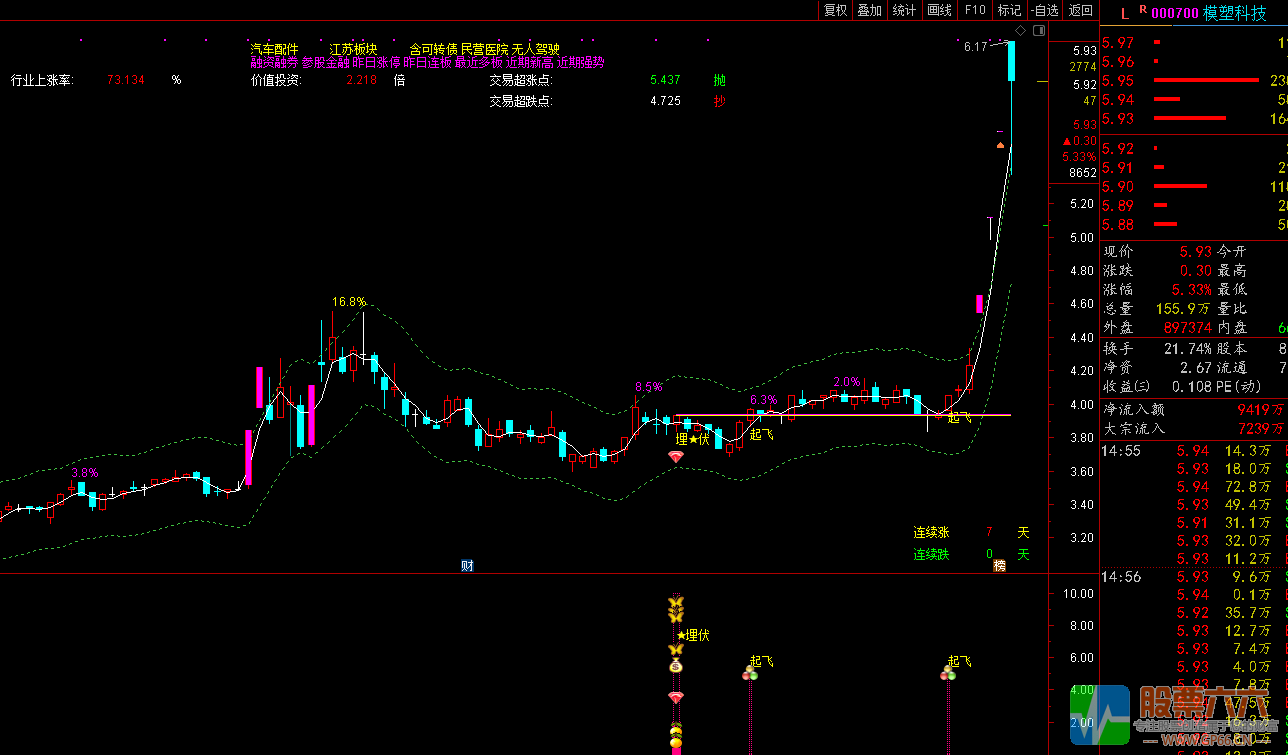Select the 画线 drawing tool
This screenshot has width=1288, height=755.
coord(939,10)
